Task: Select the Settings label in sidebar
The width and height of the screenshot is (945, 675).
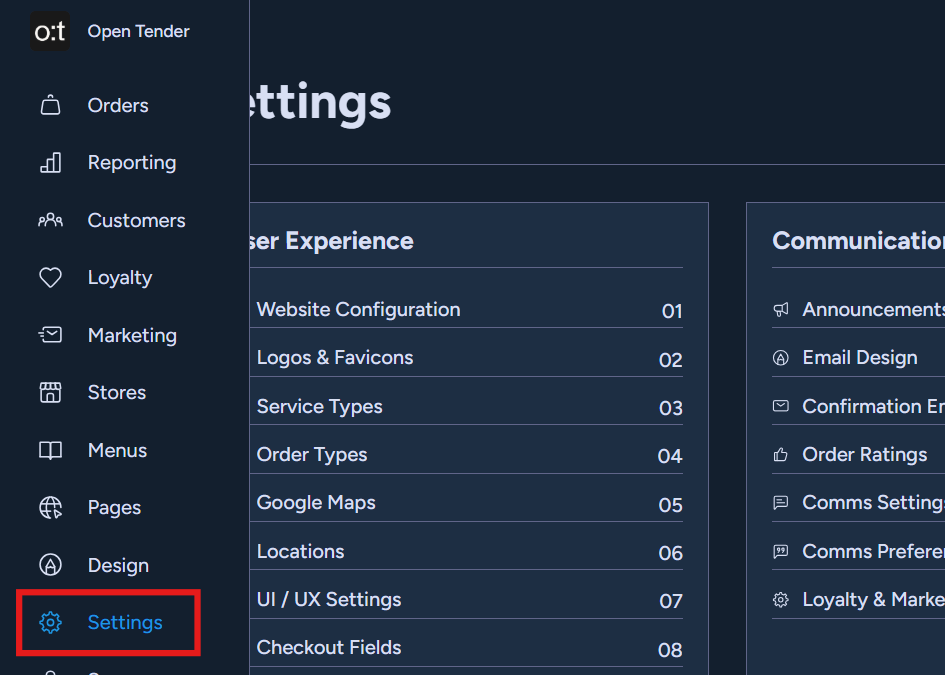Action: click(125, 623)
